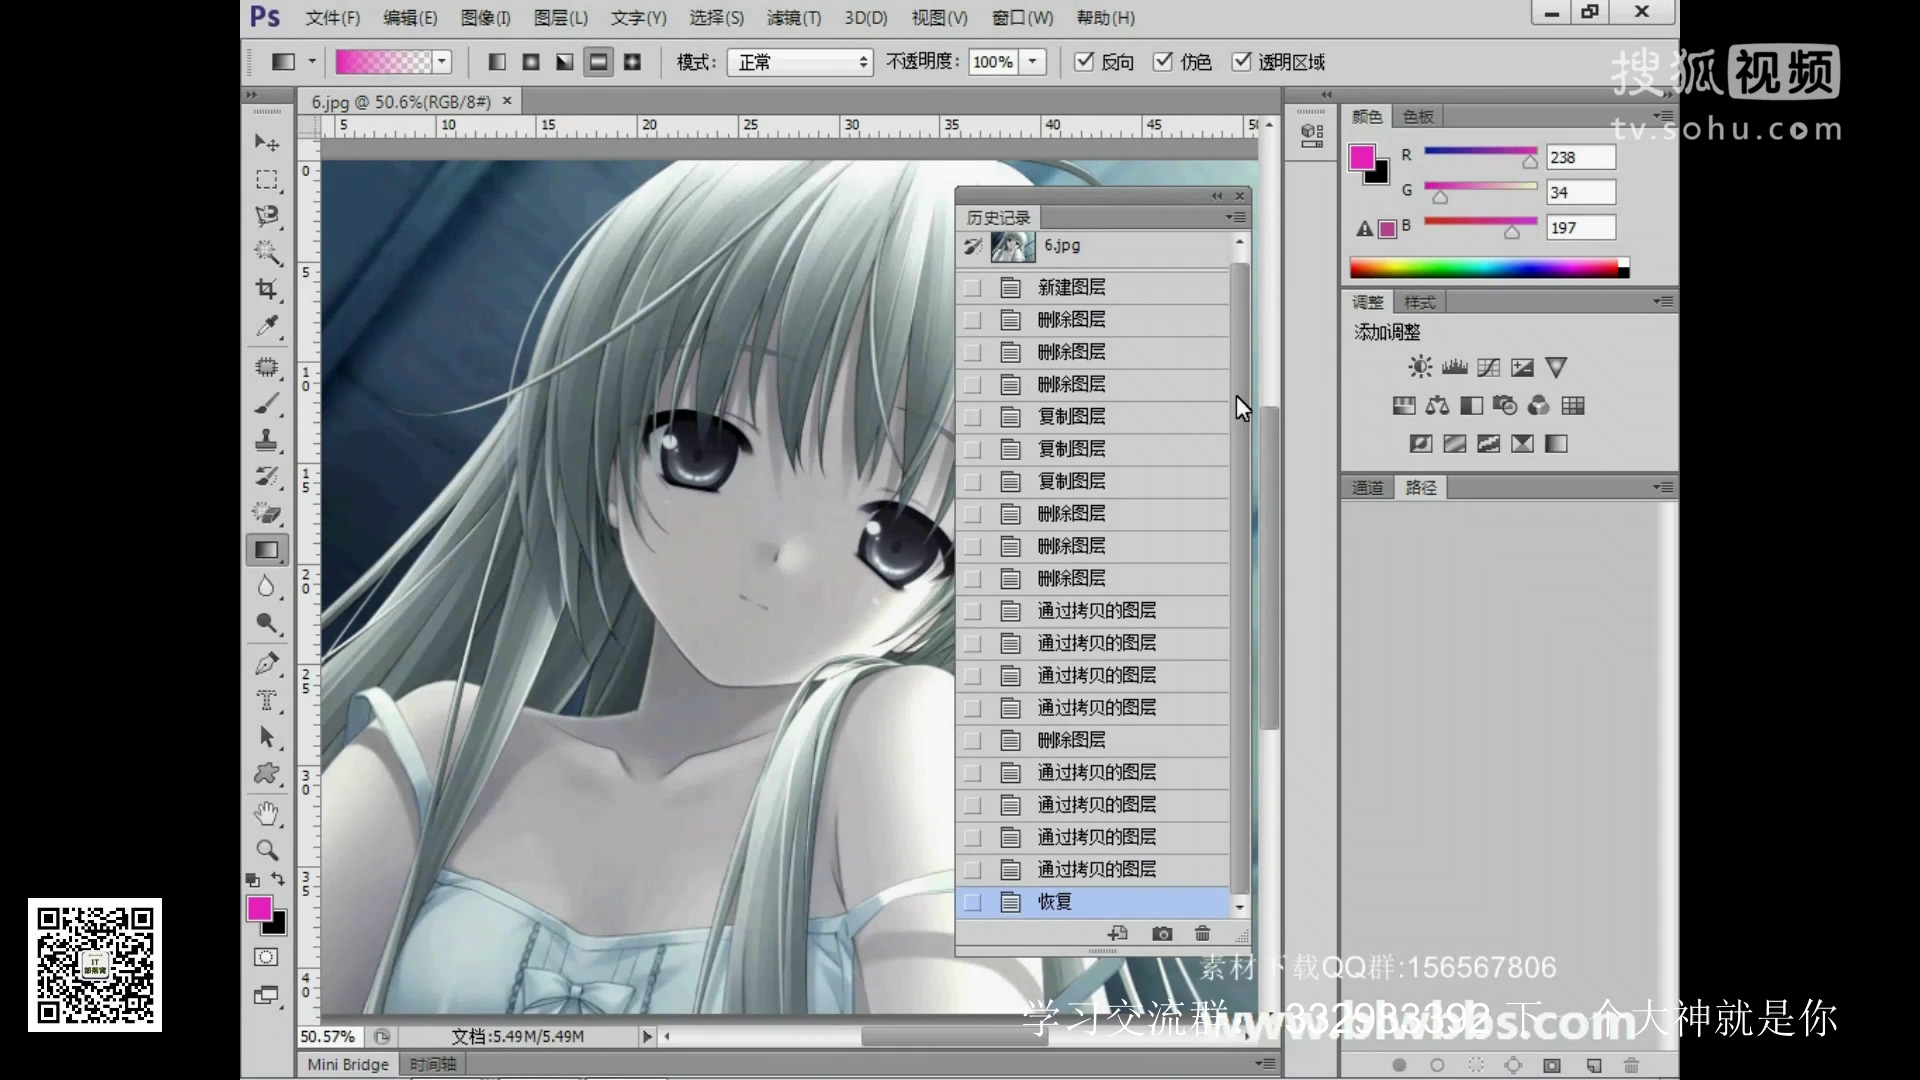Add Curves adjustment icon

coord(1488,367)
